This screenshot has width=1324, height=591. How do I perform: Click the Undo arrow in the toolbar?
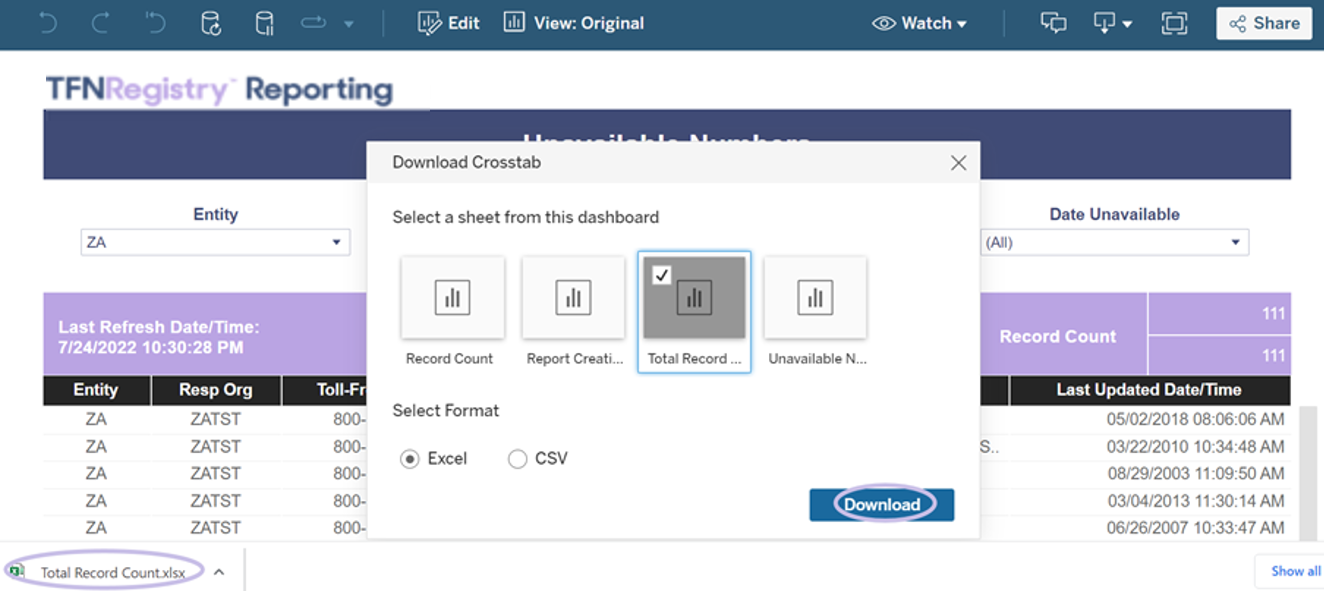[x=47, y=23]
